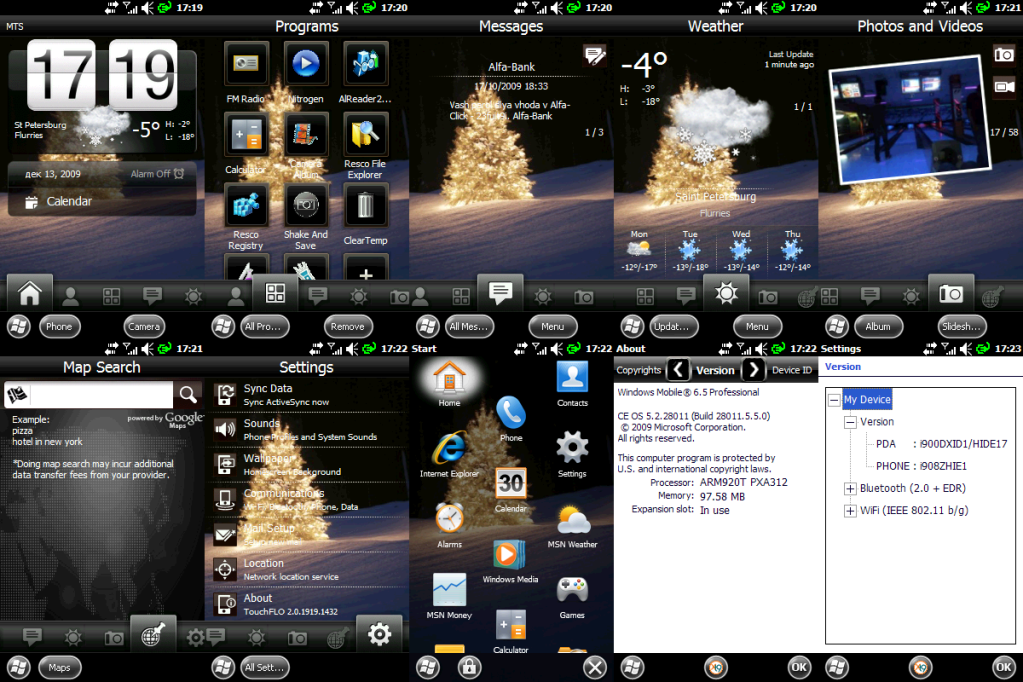Expand the WiFi (IEEE 802.11 b/g) node
This screenshot has width=1023, height=682.
point(850,511)
